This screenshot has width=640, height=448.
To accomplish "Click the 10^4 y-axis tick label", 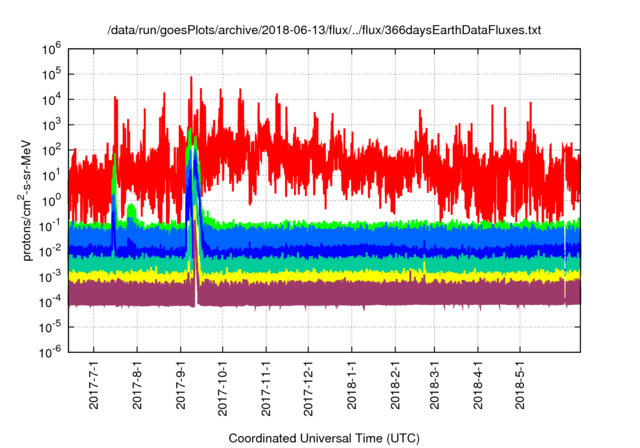I will pos(51,100).
